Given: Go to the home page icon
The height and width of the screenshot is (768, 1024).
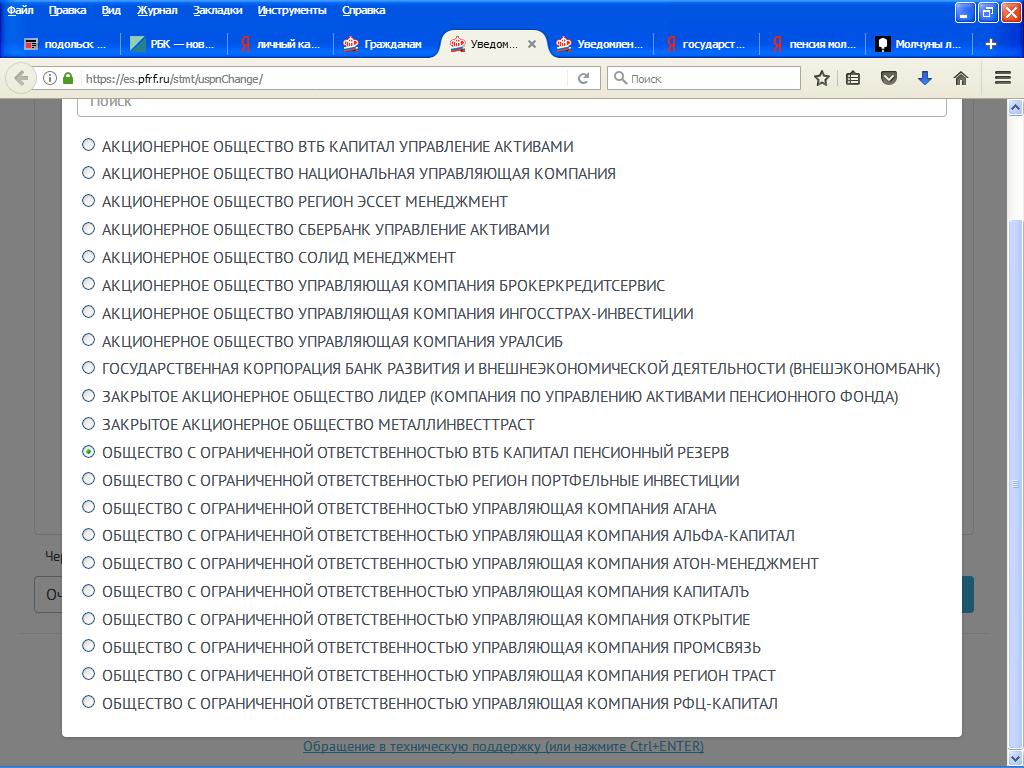Looking at the screenshot, I should click(960, 78).
